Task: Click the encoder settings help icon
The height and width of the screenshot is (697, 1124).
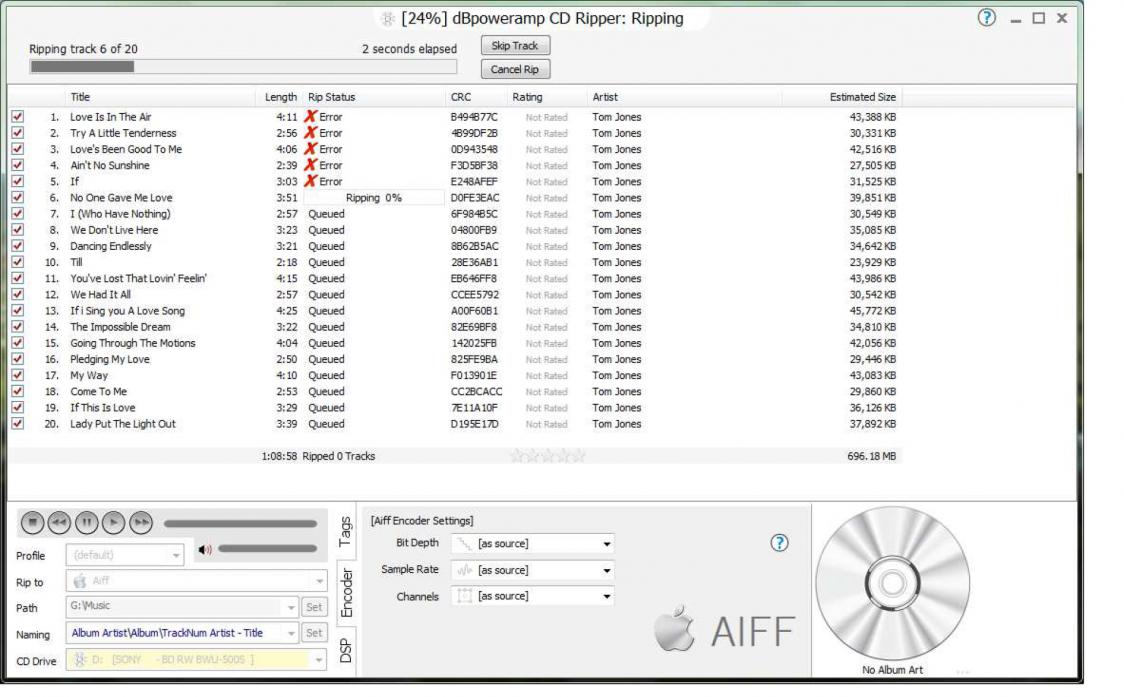Action: (x=780, y=543)
